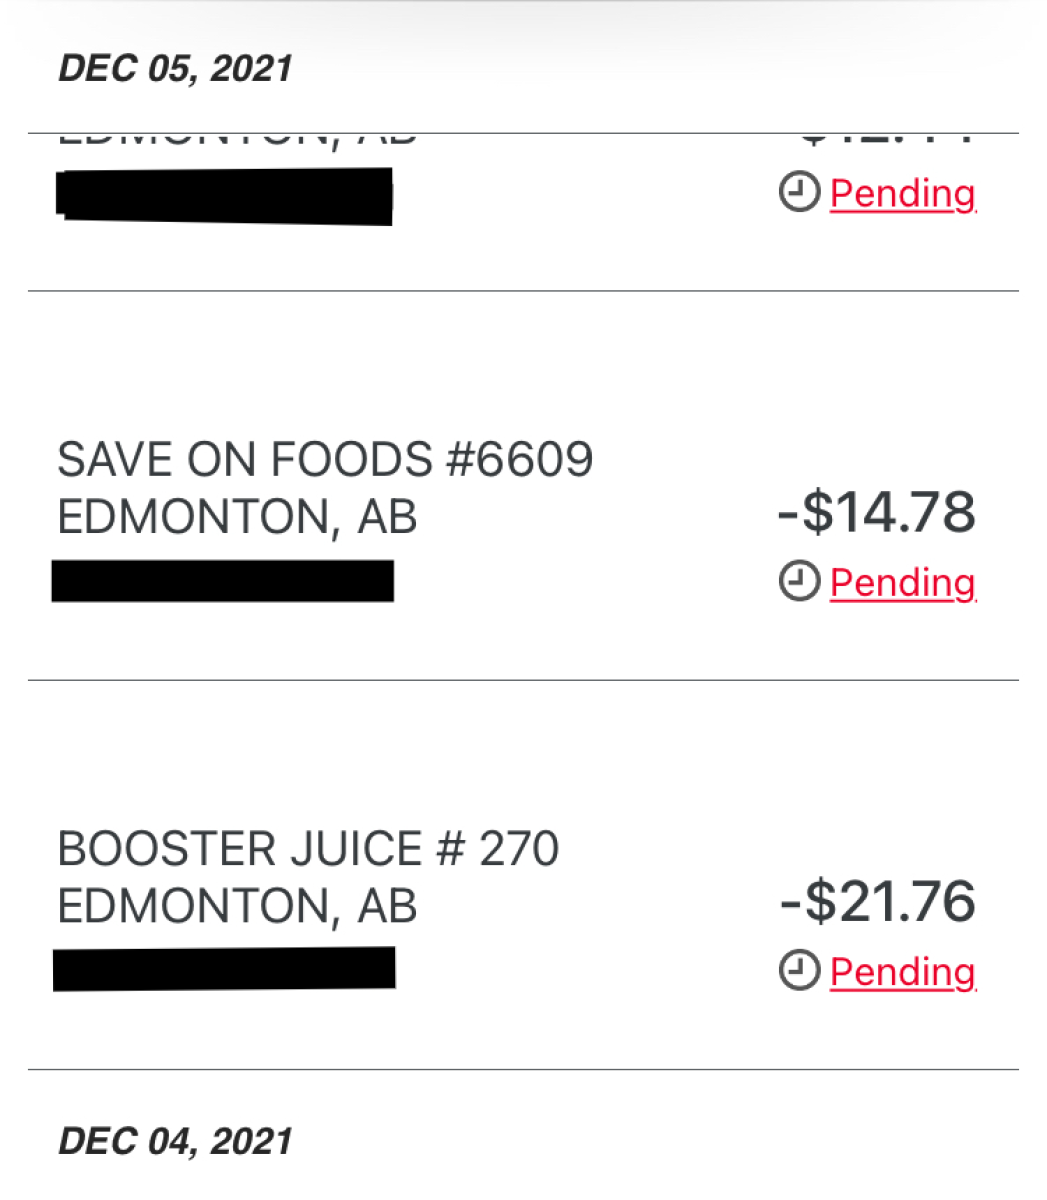Click clock icon beside Booster Juice pending status

(799, 971)
